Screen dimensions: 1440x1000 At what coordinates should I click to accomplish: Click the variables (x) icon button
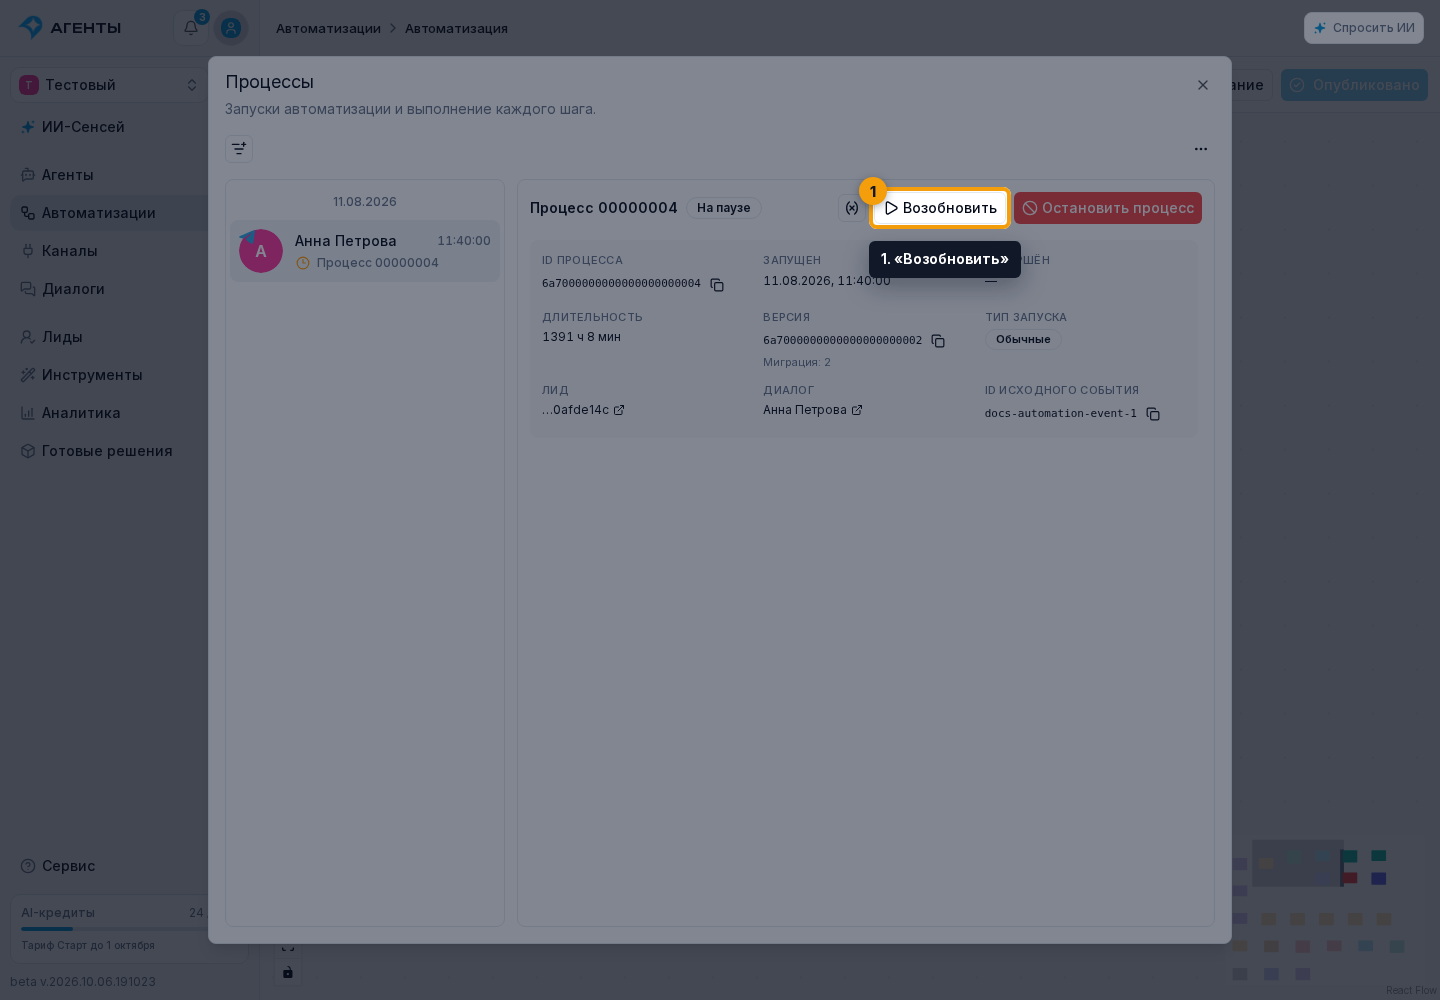[852, 208]
